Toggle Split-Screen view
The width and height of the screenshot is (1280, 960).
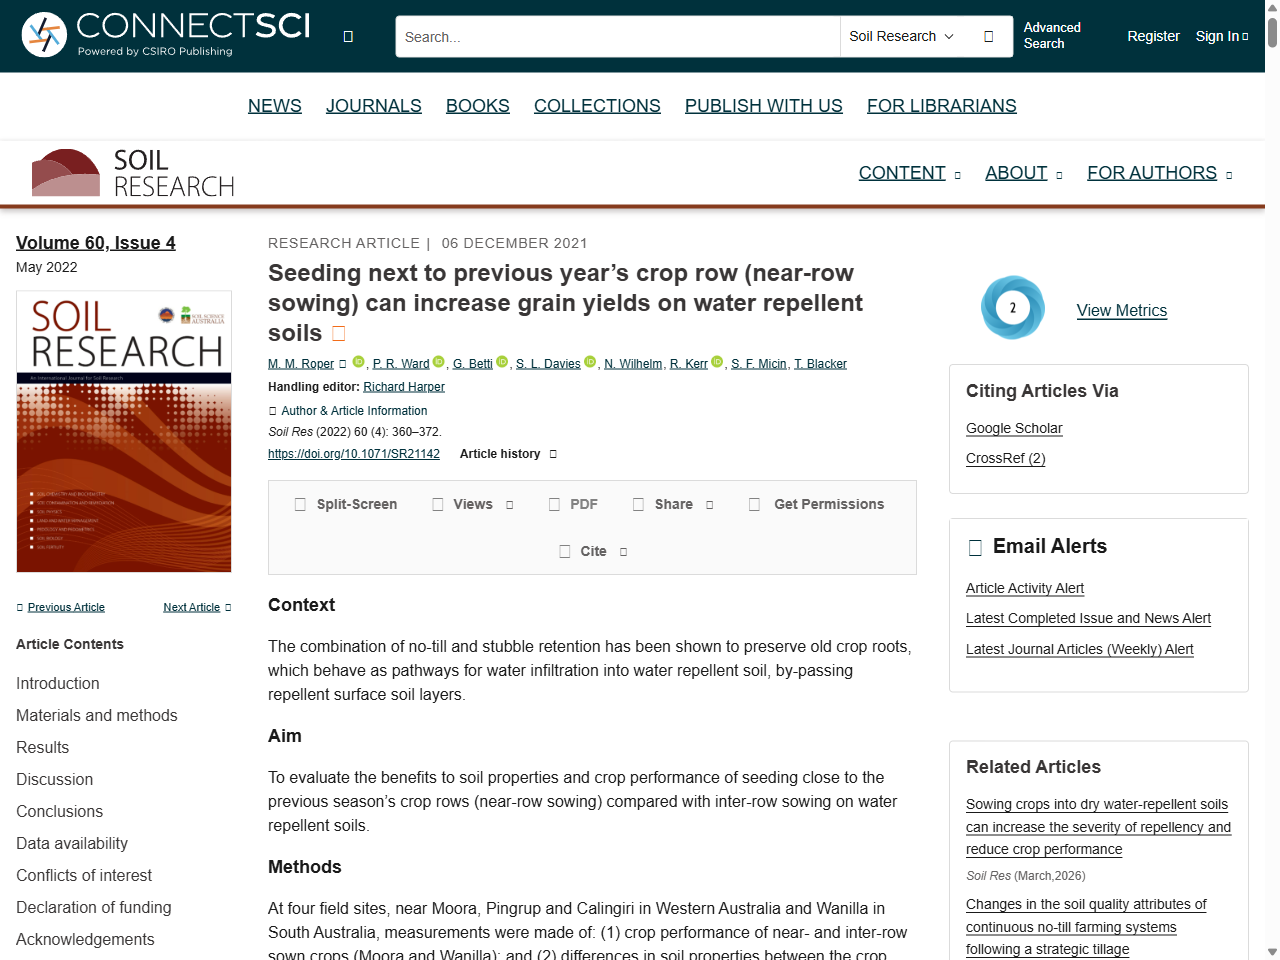click(x=346, y=505)
